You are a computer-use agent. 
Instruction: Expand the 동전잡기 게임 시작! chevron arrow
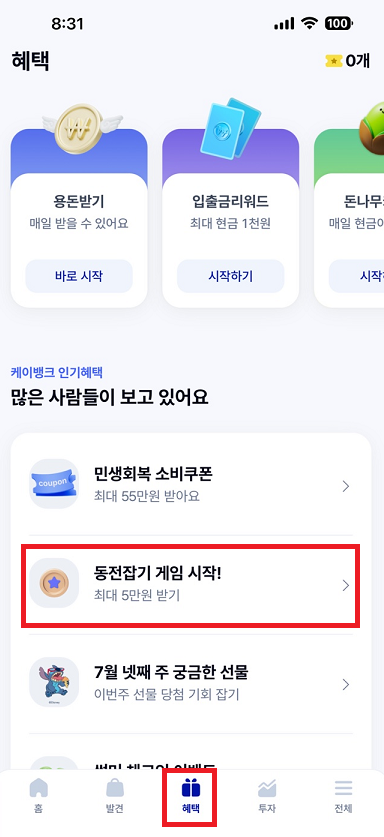tap(346, 586)
